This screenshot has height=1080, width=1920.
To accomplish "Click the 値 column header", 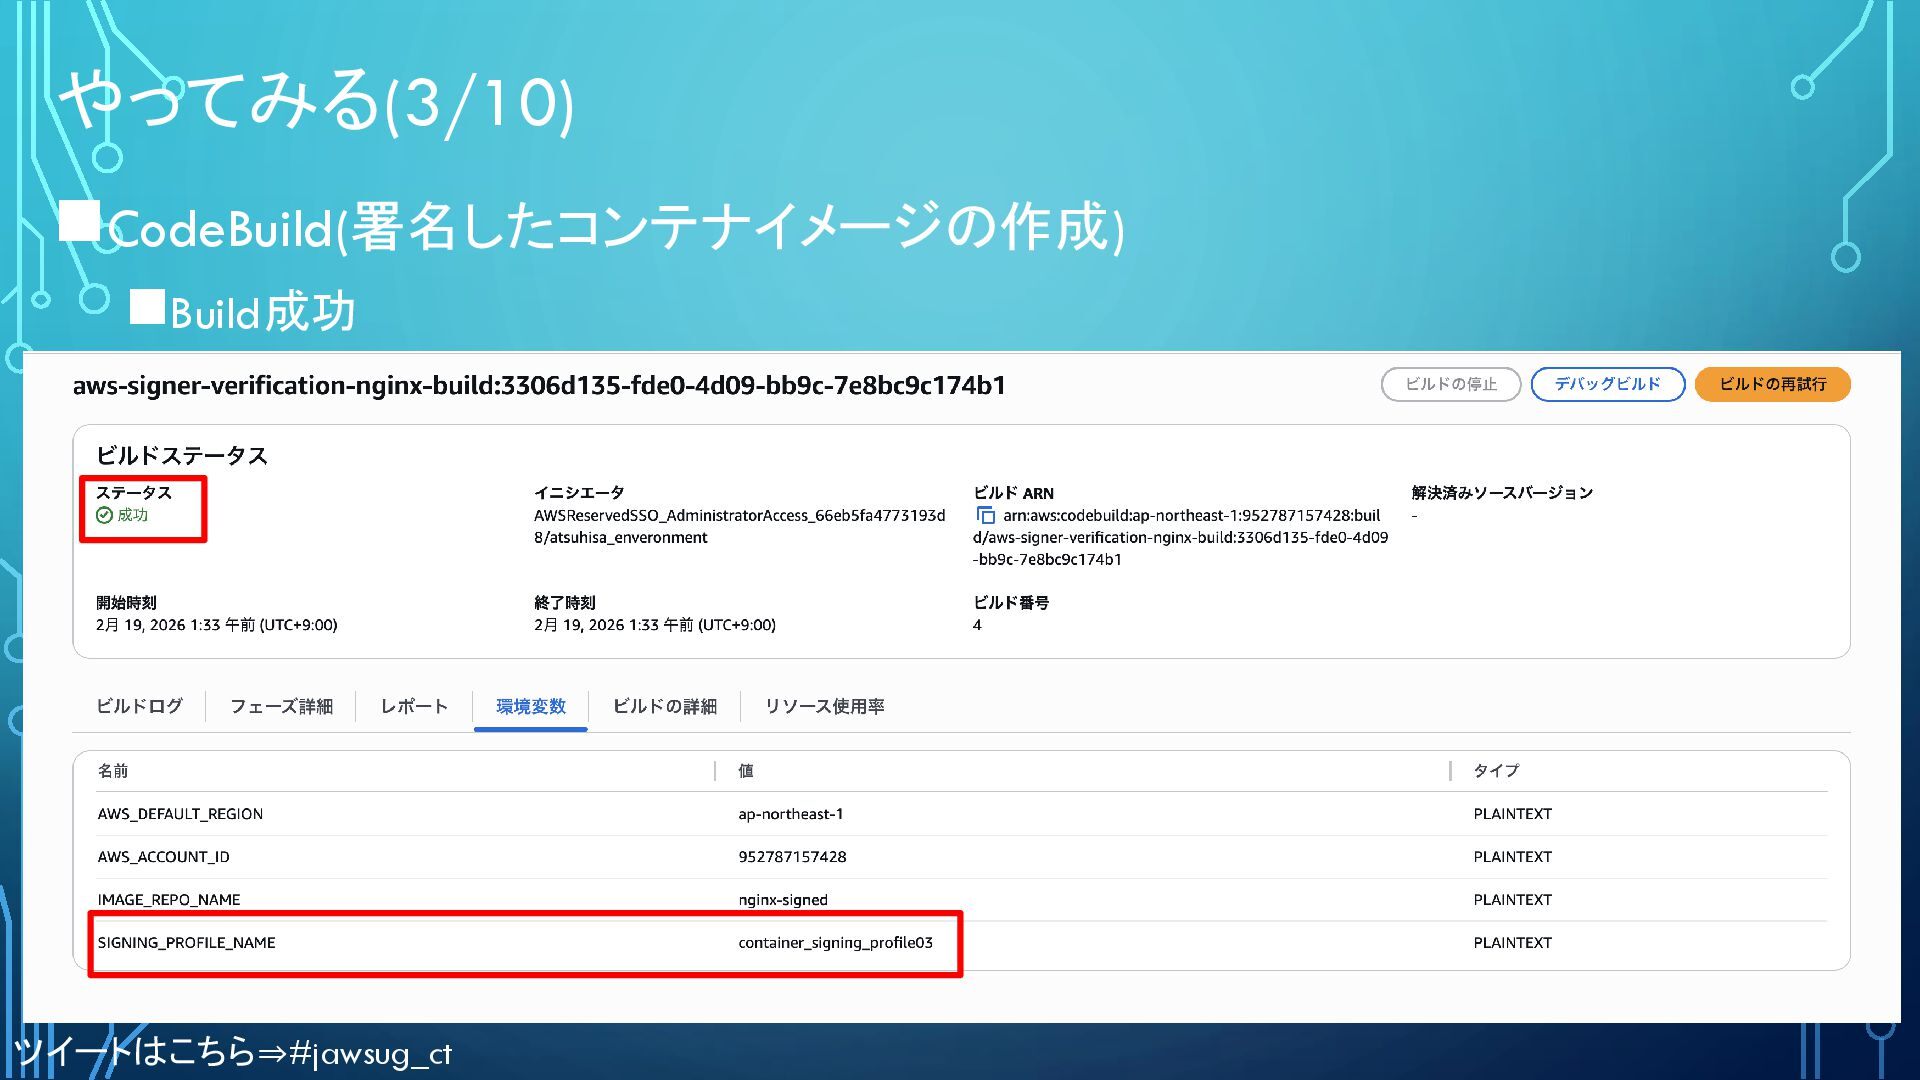I will tap(746, 771).
